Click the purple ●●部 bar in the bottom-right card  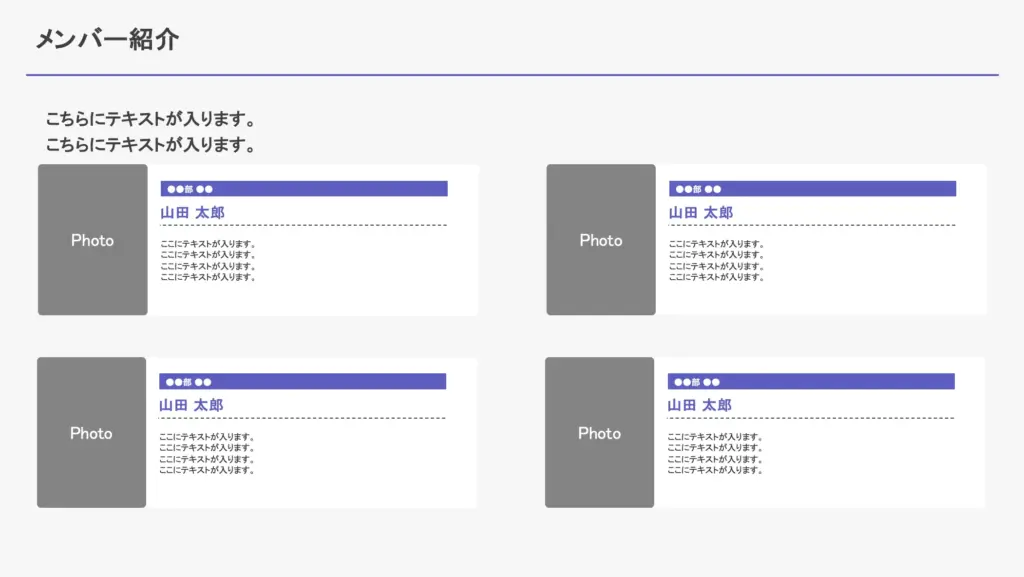point(811,382)
